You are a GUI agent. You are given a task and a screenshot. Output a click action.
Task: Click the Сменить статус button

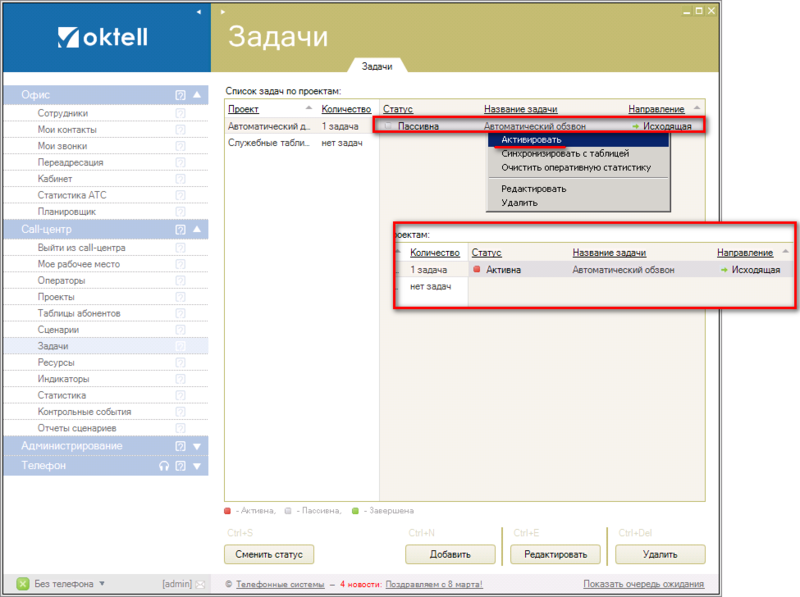click(269, 555)
